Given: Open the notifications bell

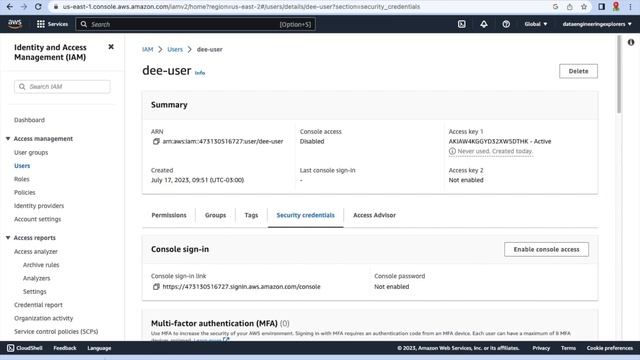Looking at the screenshot, I should point(484,24).
